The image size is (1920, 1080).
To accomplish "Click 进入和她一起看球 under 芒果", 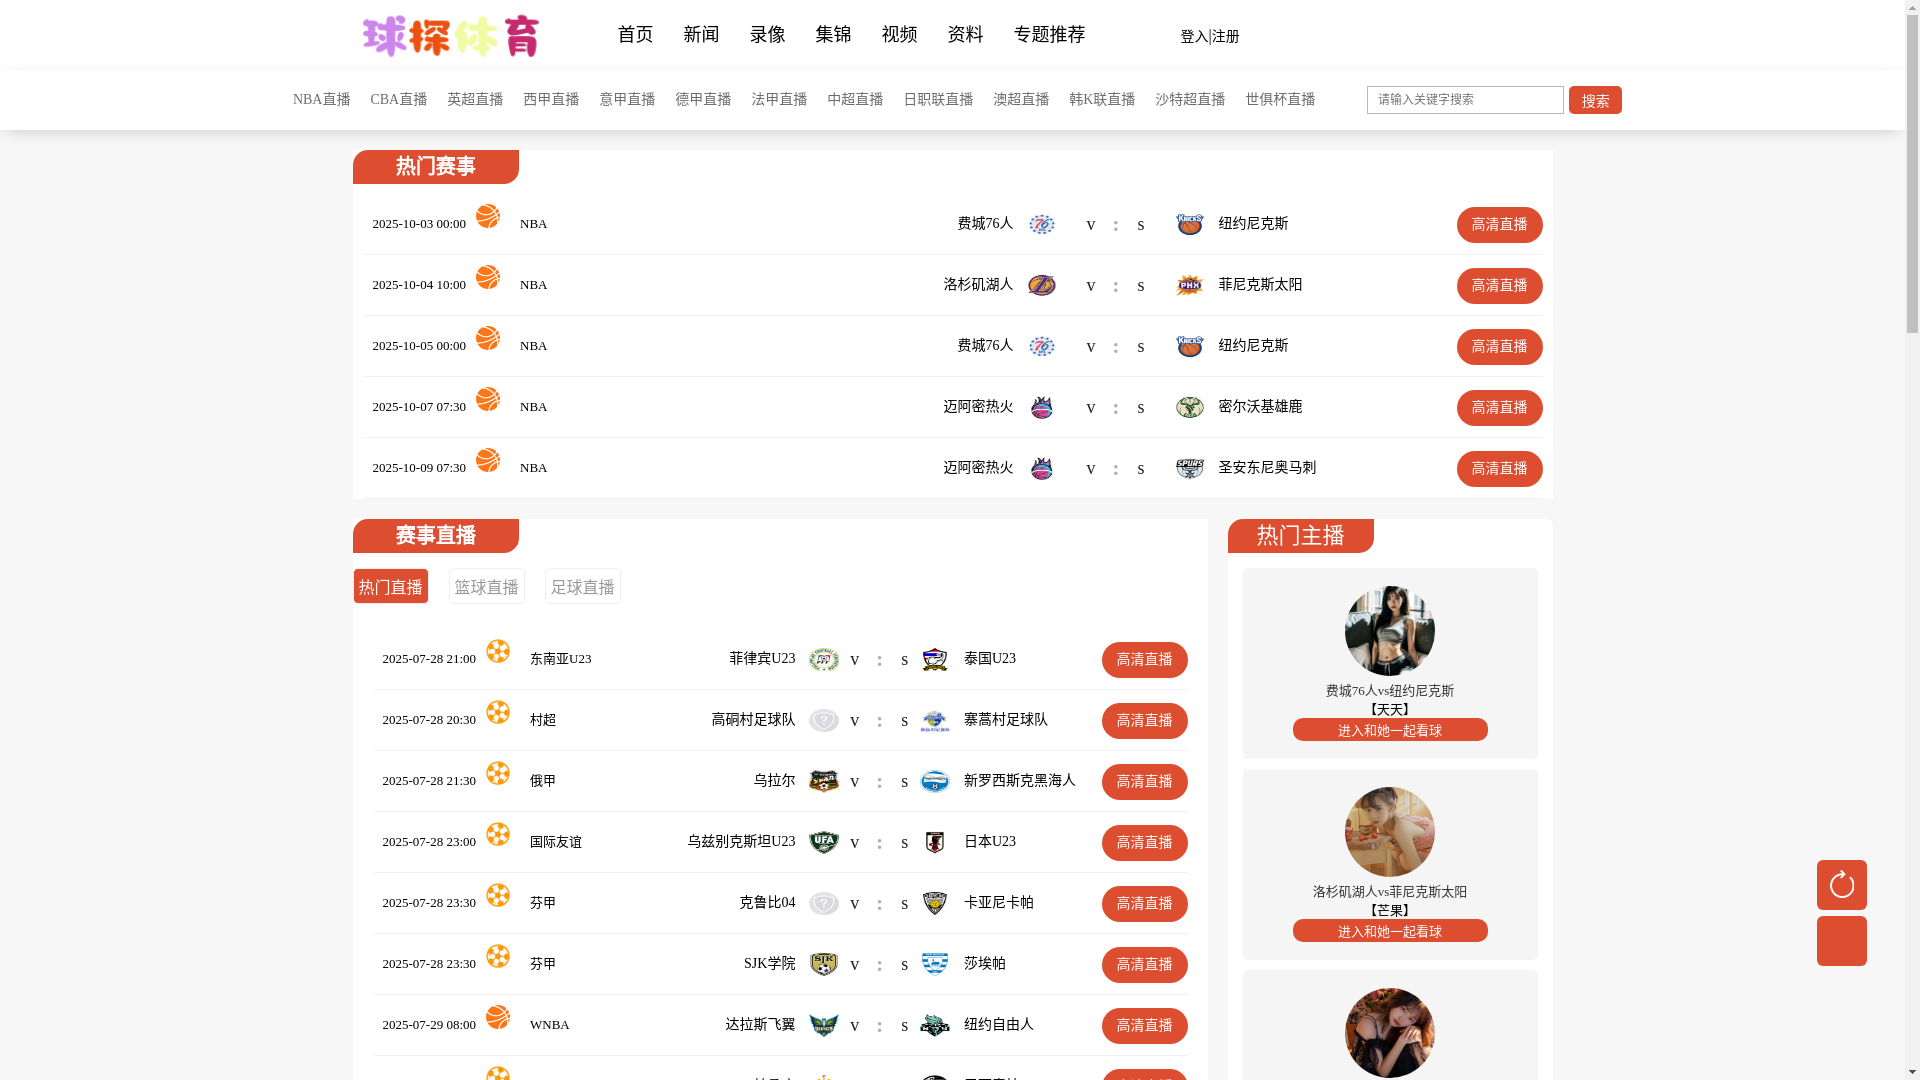I will click(1390, 931).
